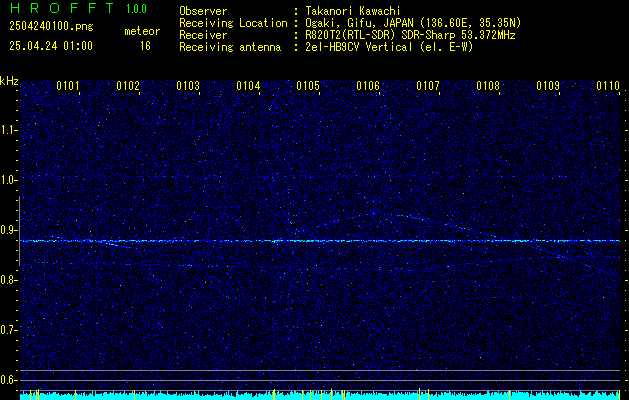This screenshot has width=629, height=400.
Task: Click the 0107 time marker
Action: click(x=428, y=86)
